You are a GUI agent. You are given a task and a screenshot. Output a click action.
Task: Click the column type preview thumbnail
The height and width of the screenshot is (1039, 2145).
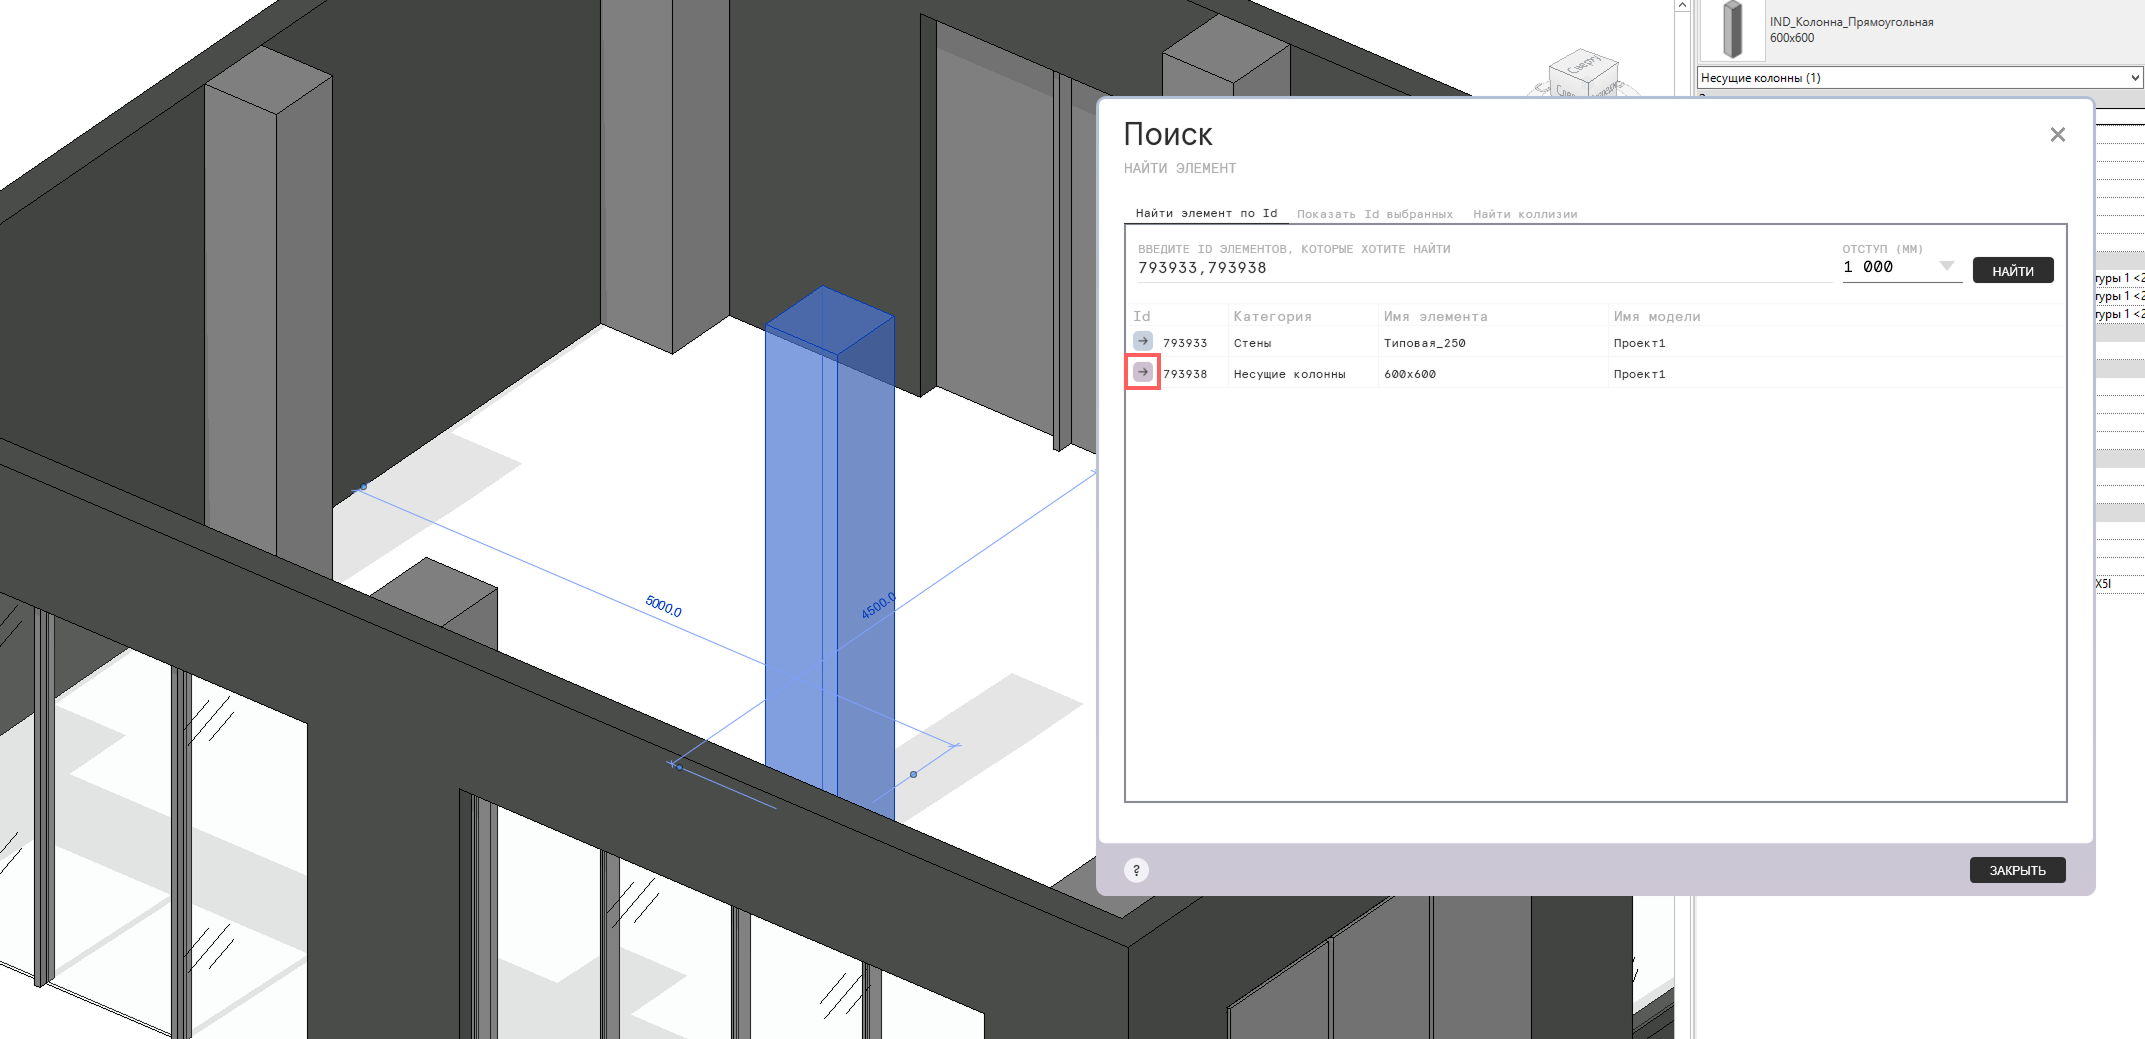(x=1733, y=29)
